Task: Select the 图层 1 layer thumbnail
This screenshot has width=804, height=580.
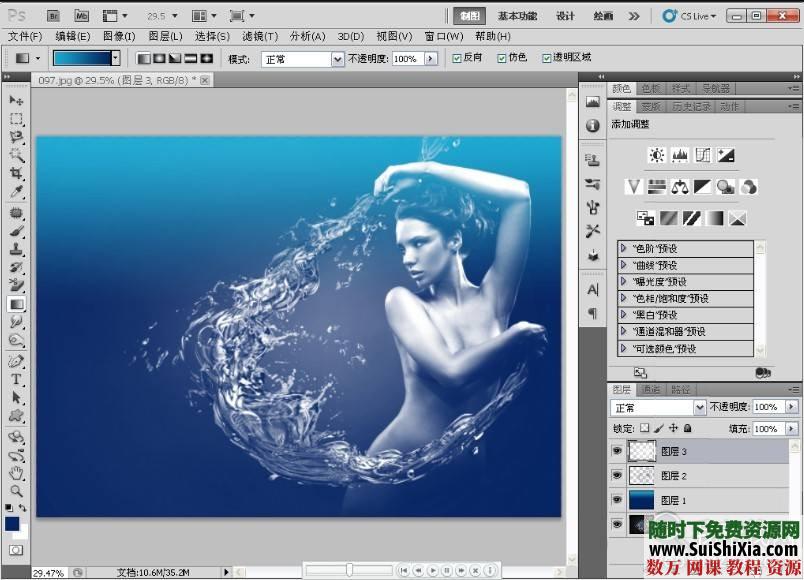Action: [x=641, y=500]
